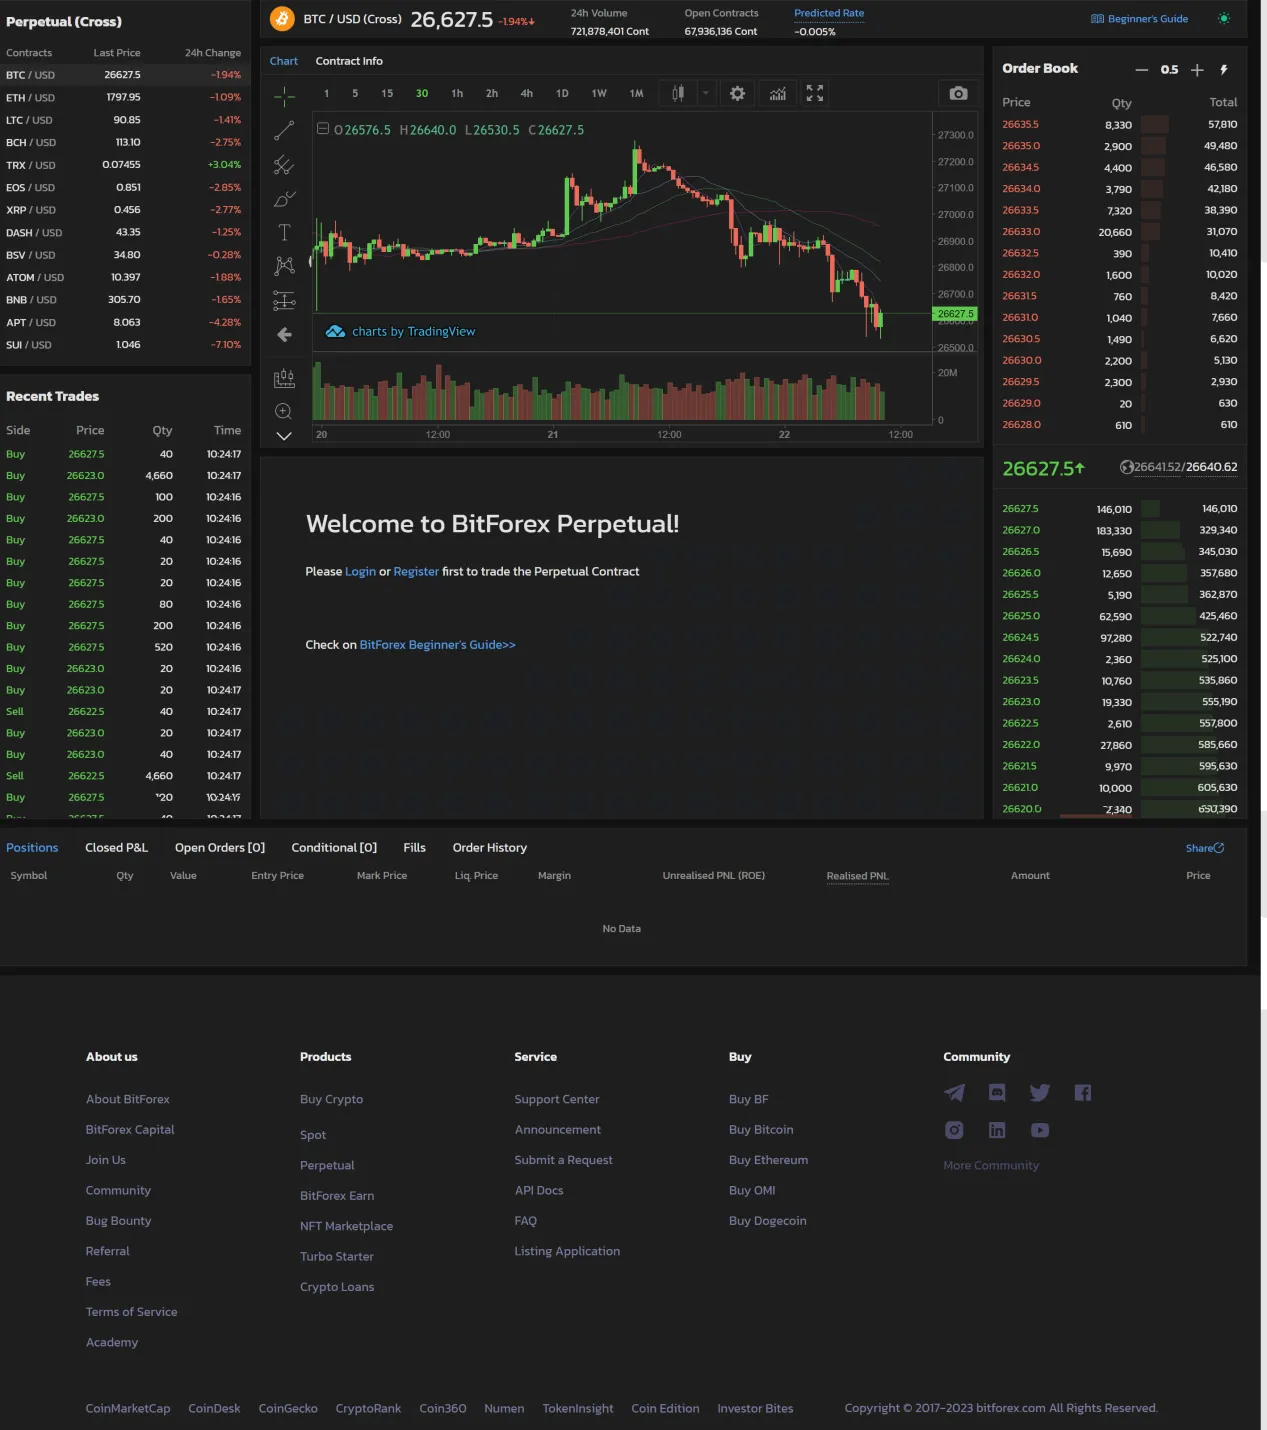Open the Fills tab
The width and height of the screenshot is (1267, 1430).
pos(415,848)
